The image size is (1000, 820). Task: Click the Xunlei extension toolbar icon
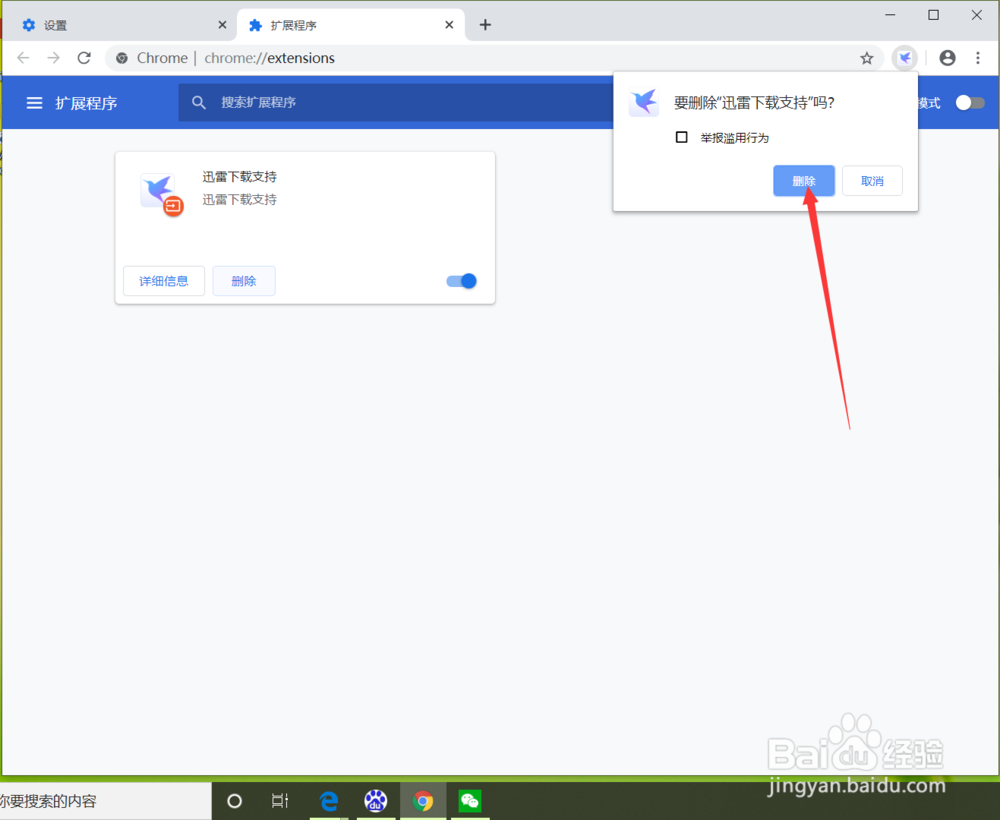(x=904, y=58)
